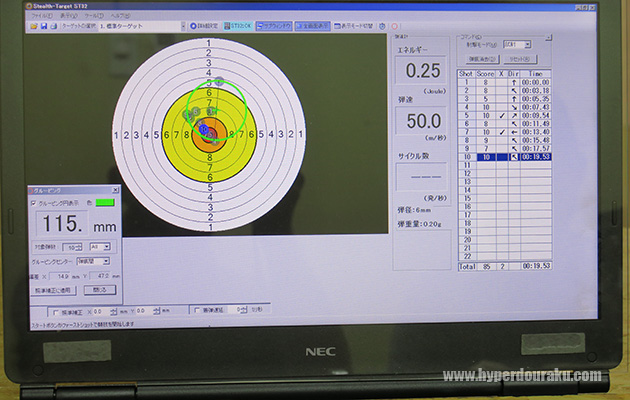Screen dimensions: 630x400
Task: Open the ヘルプ menu
Action: point(117,16)
